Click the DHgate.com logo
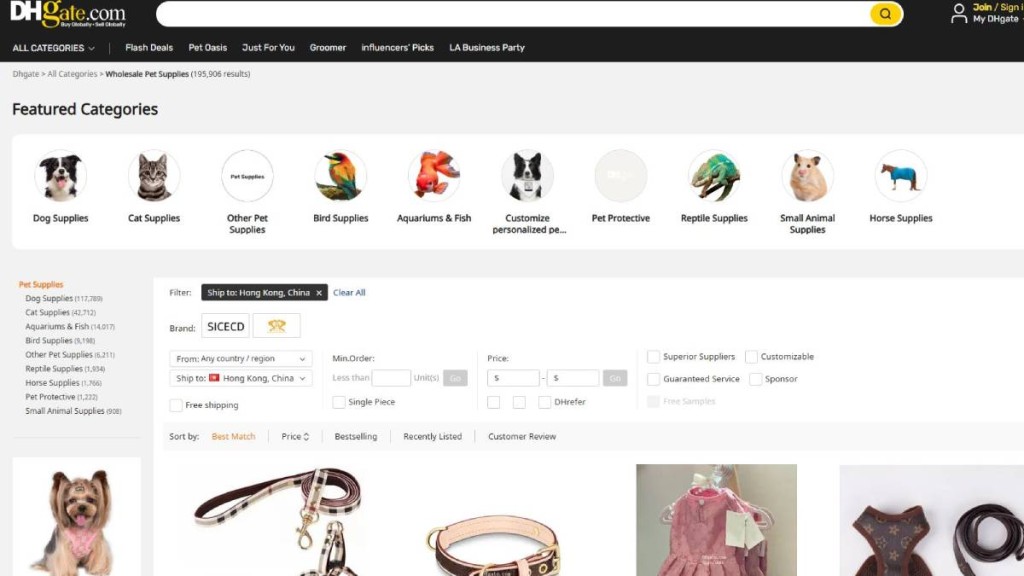 coord(68,14)
